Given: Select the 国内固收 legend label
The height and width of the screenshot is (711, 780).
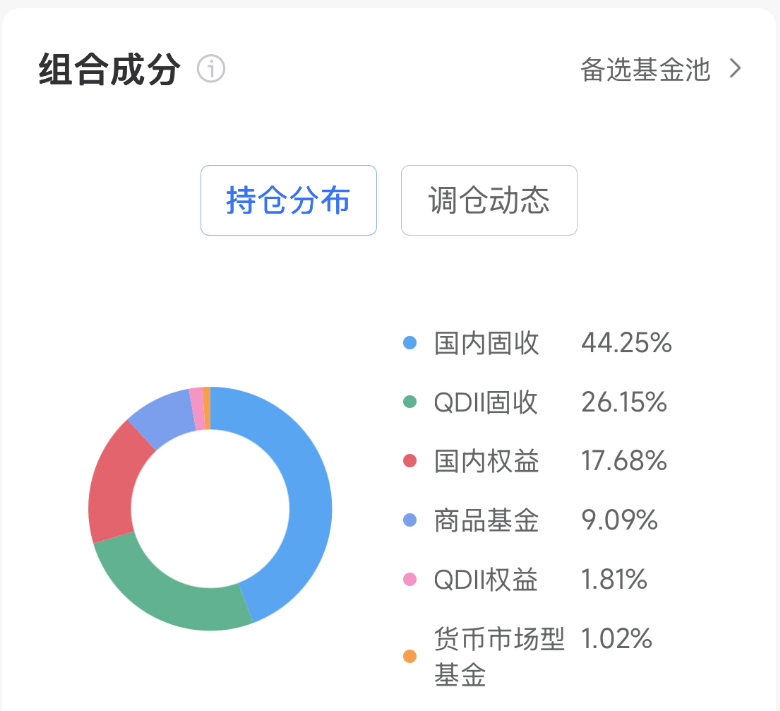Looking at the screenshot, I should coord(487,343).
